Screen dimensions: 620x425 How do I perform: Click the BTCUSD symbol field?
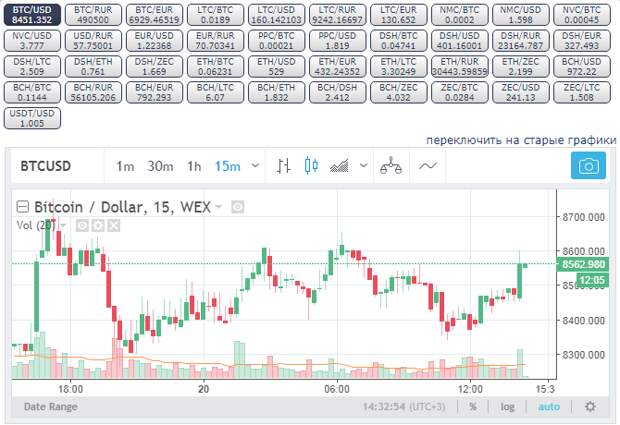(45, 166)
